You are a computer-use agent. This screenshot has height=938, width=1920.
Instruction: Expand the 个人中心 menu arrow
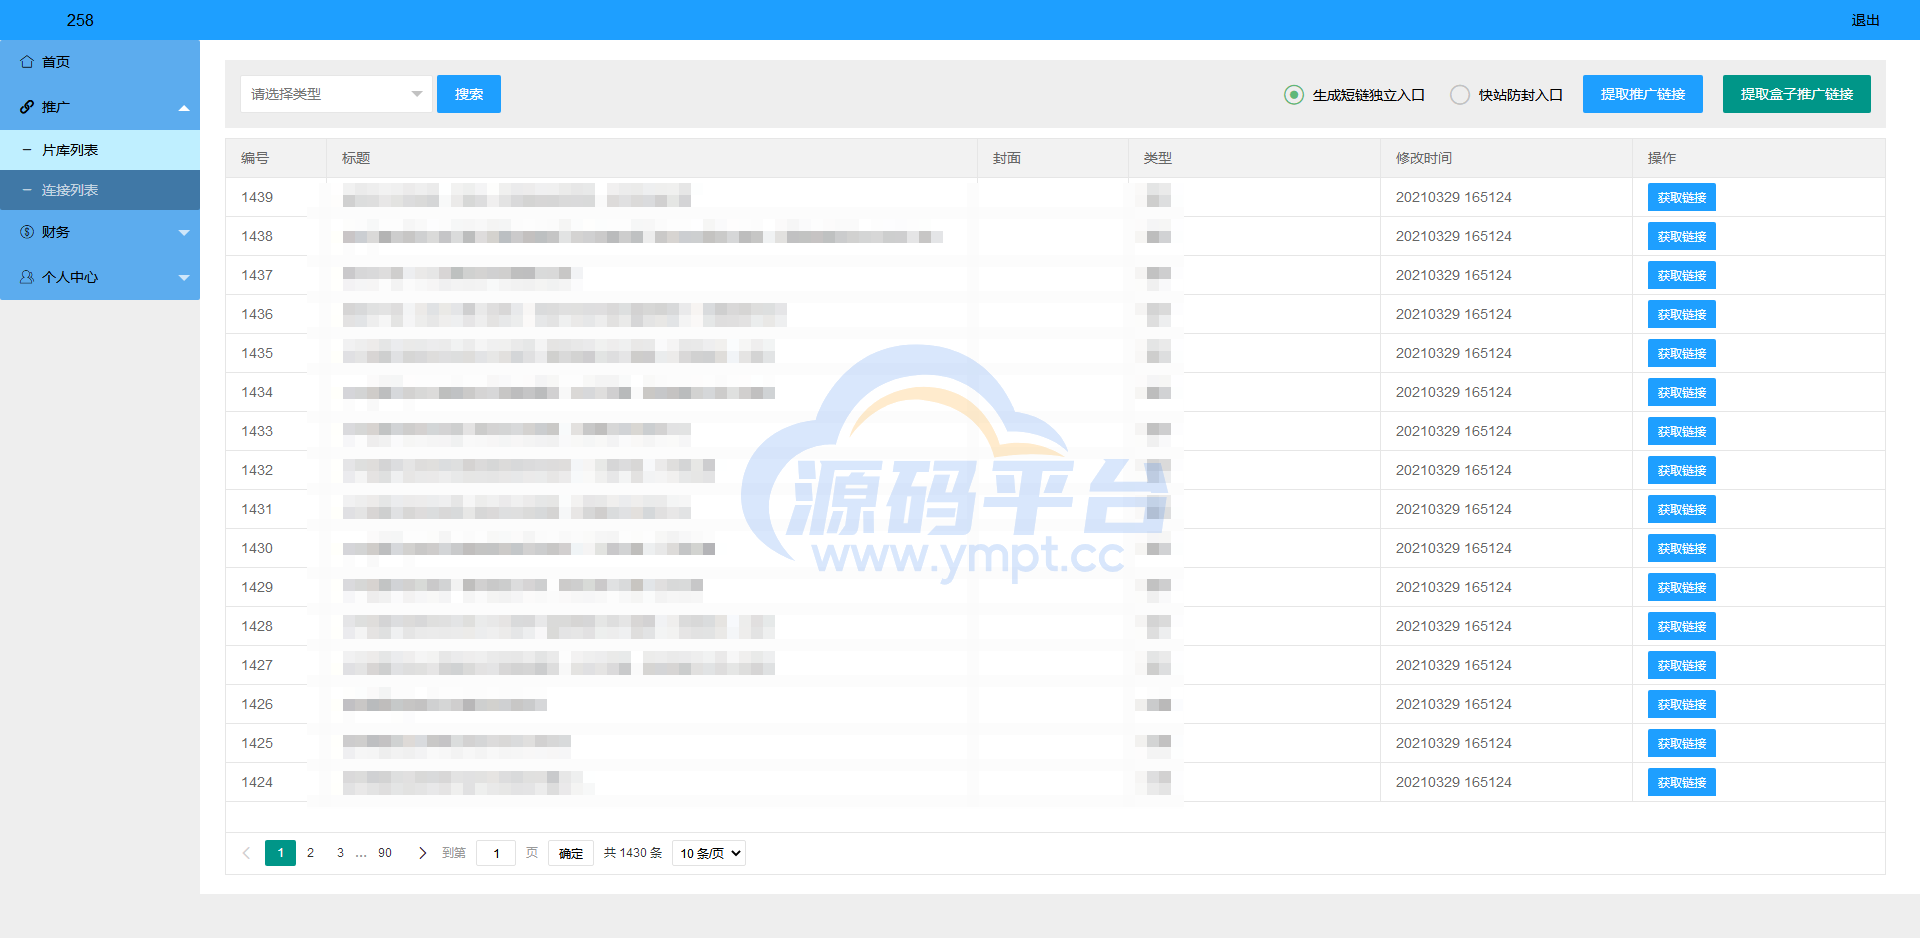[184, 278]
